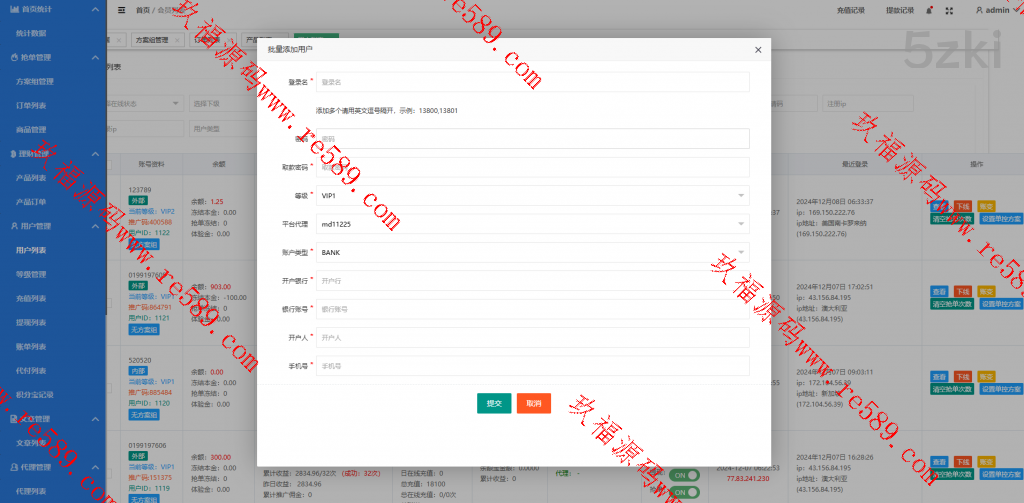The height and width of the screenshot is (503, 1024).
Task: Close the 方案组管理 tab with its X
Action: coord(176,40)
